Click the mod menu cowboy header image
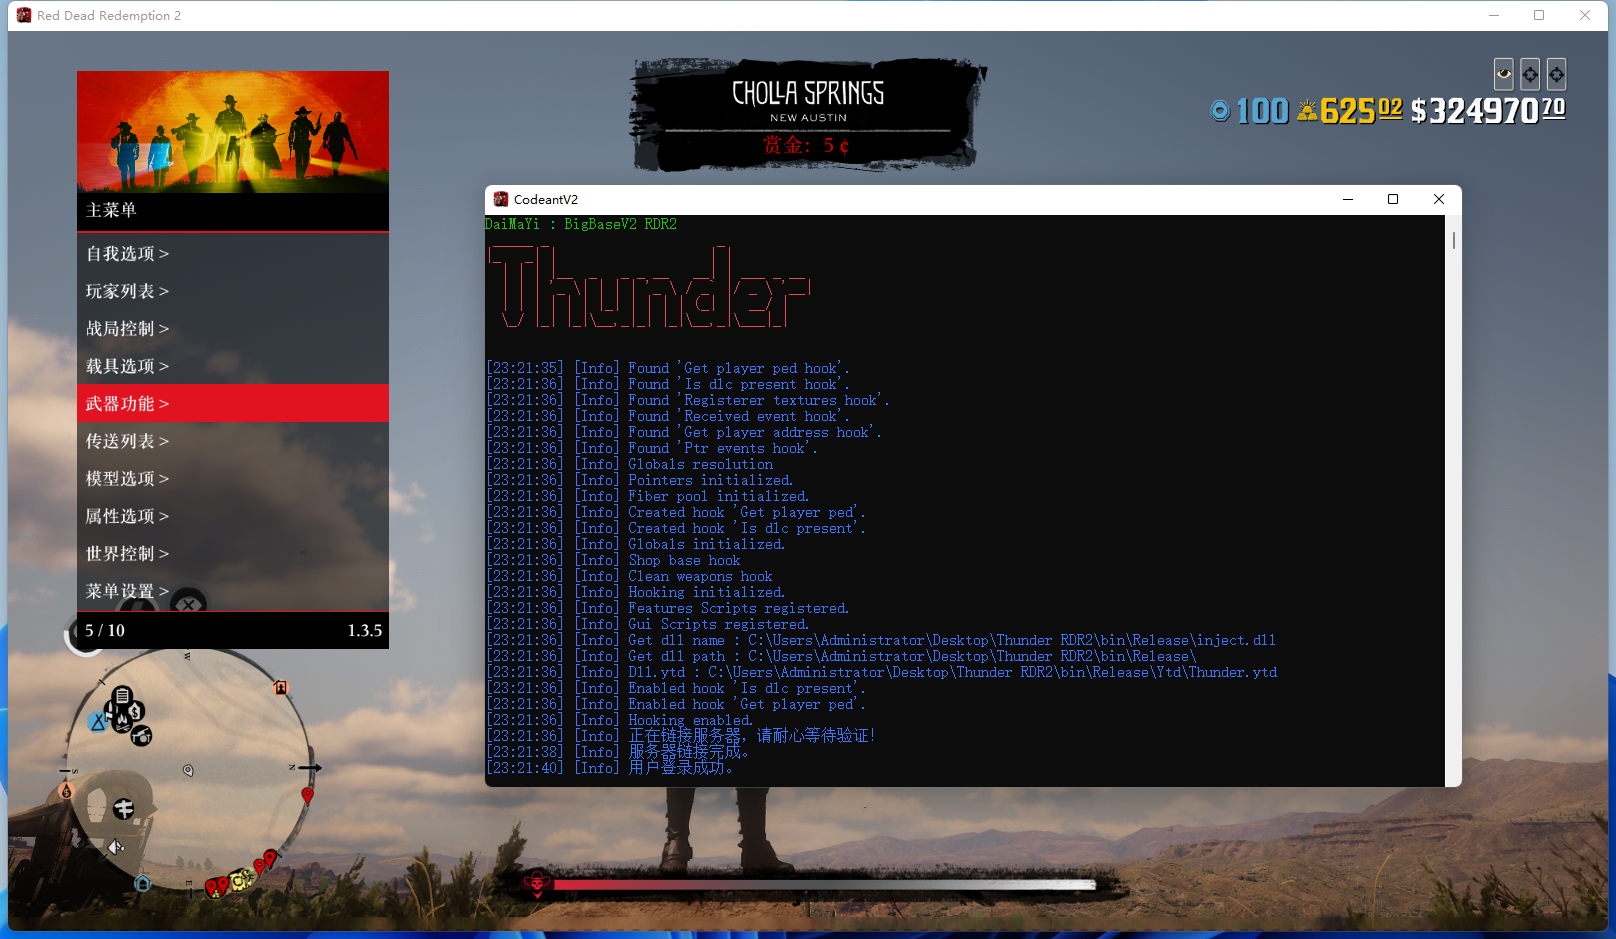Image resolution: width=1616 pixels, height=939 pixels. click(x=233, y=131)
